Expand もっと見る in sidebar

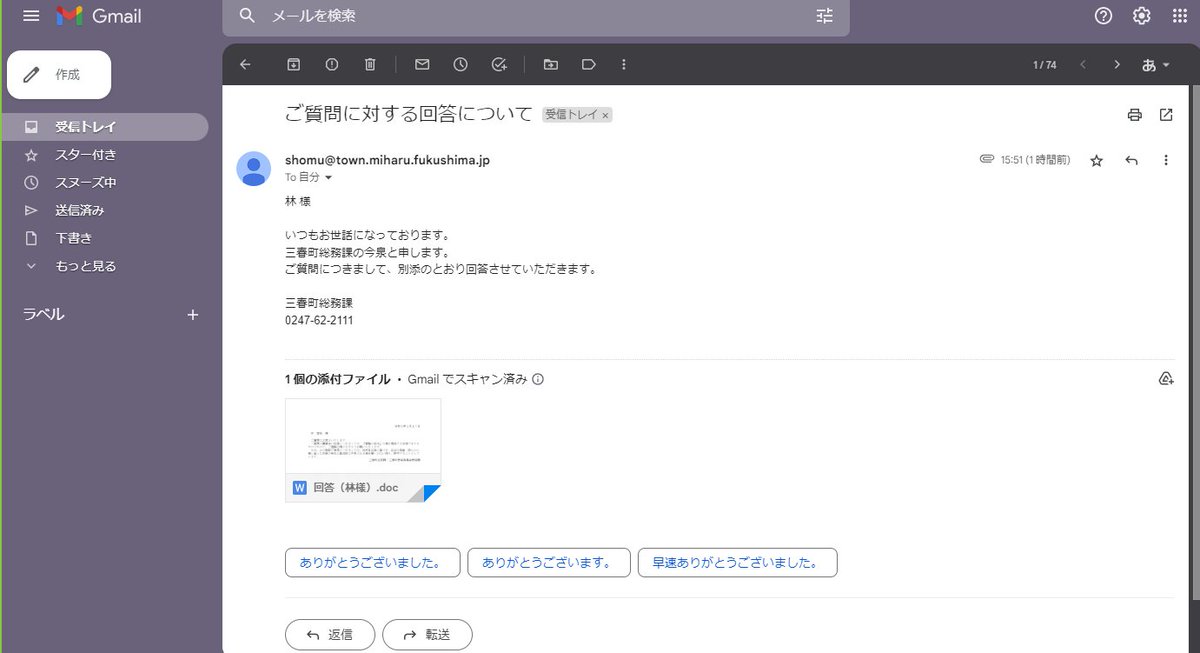point(85,266)
